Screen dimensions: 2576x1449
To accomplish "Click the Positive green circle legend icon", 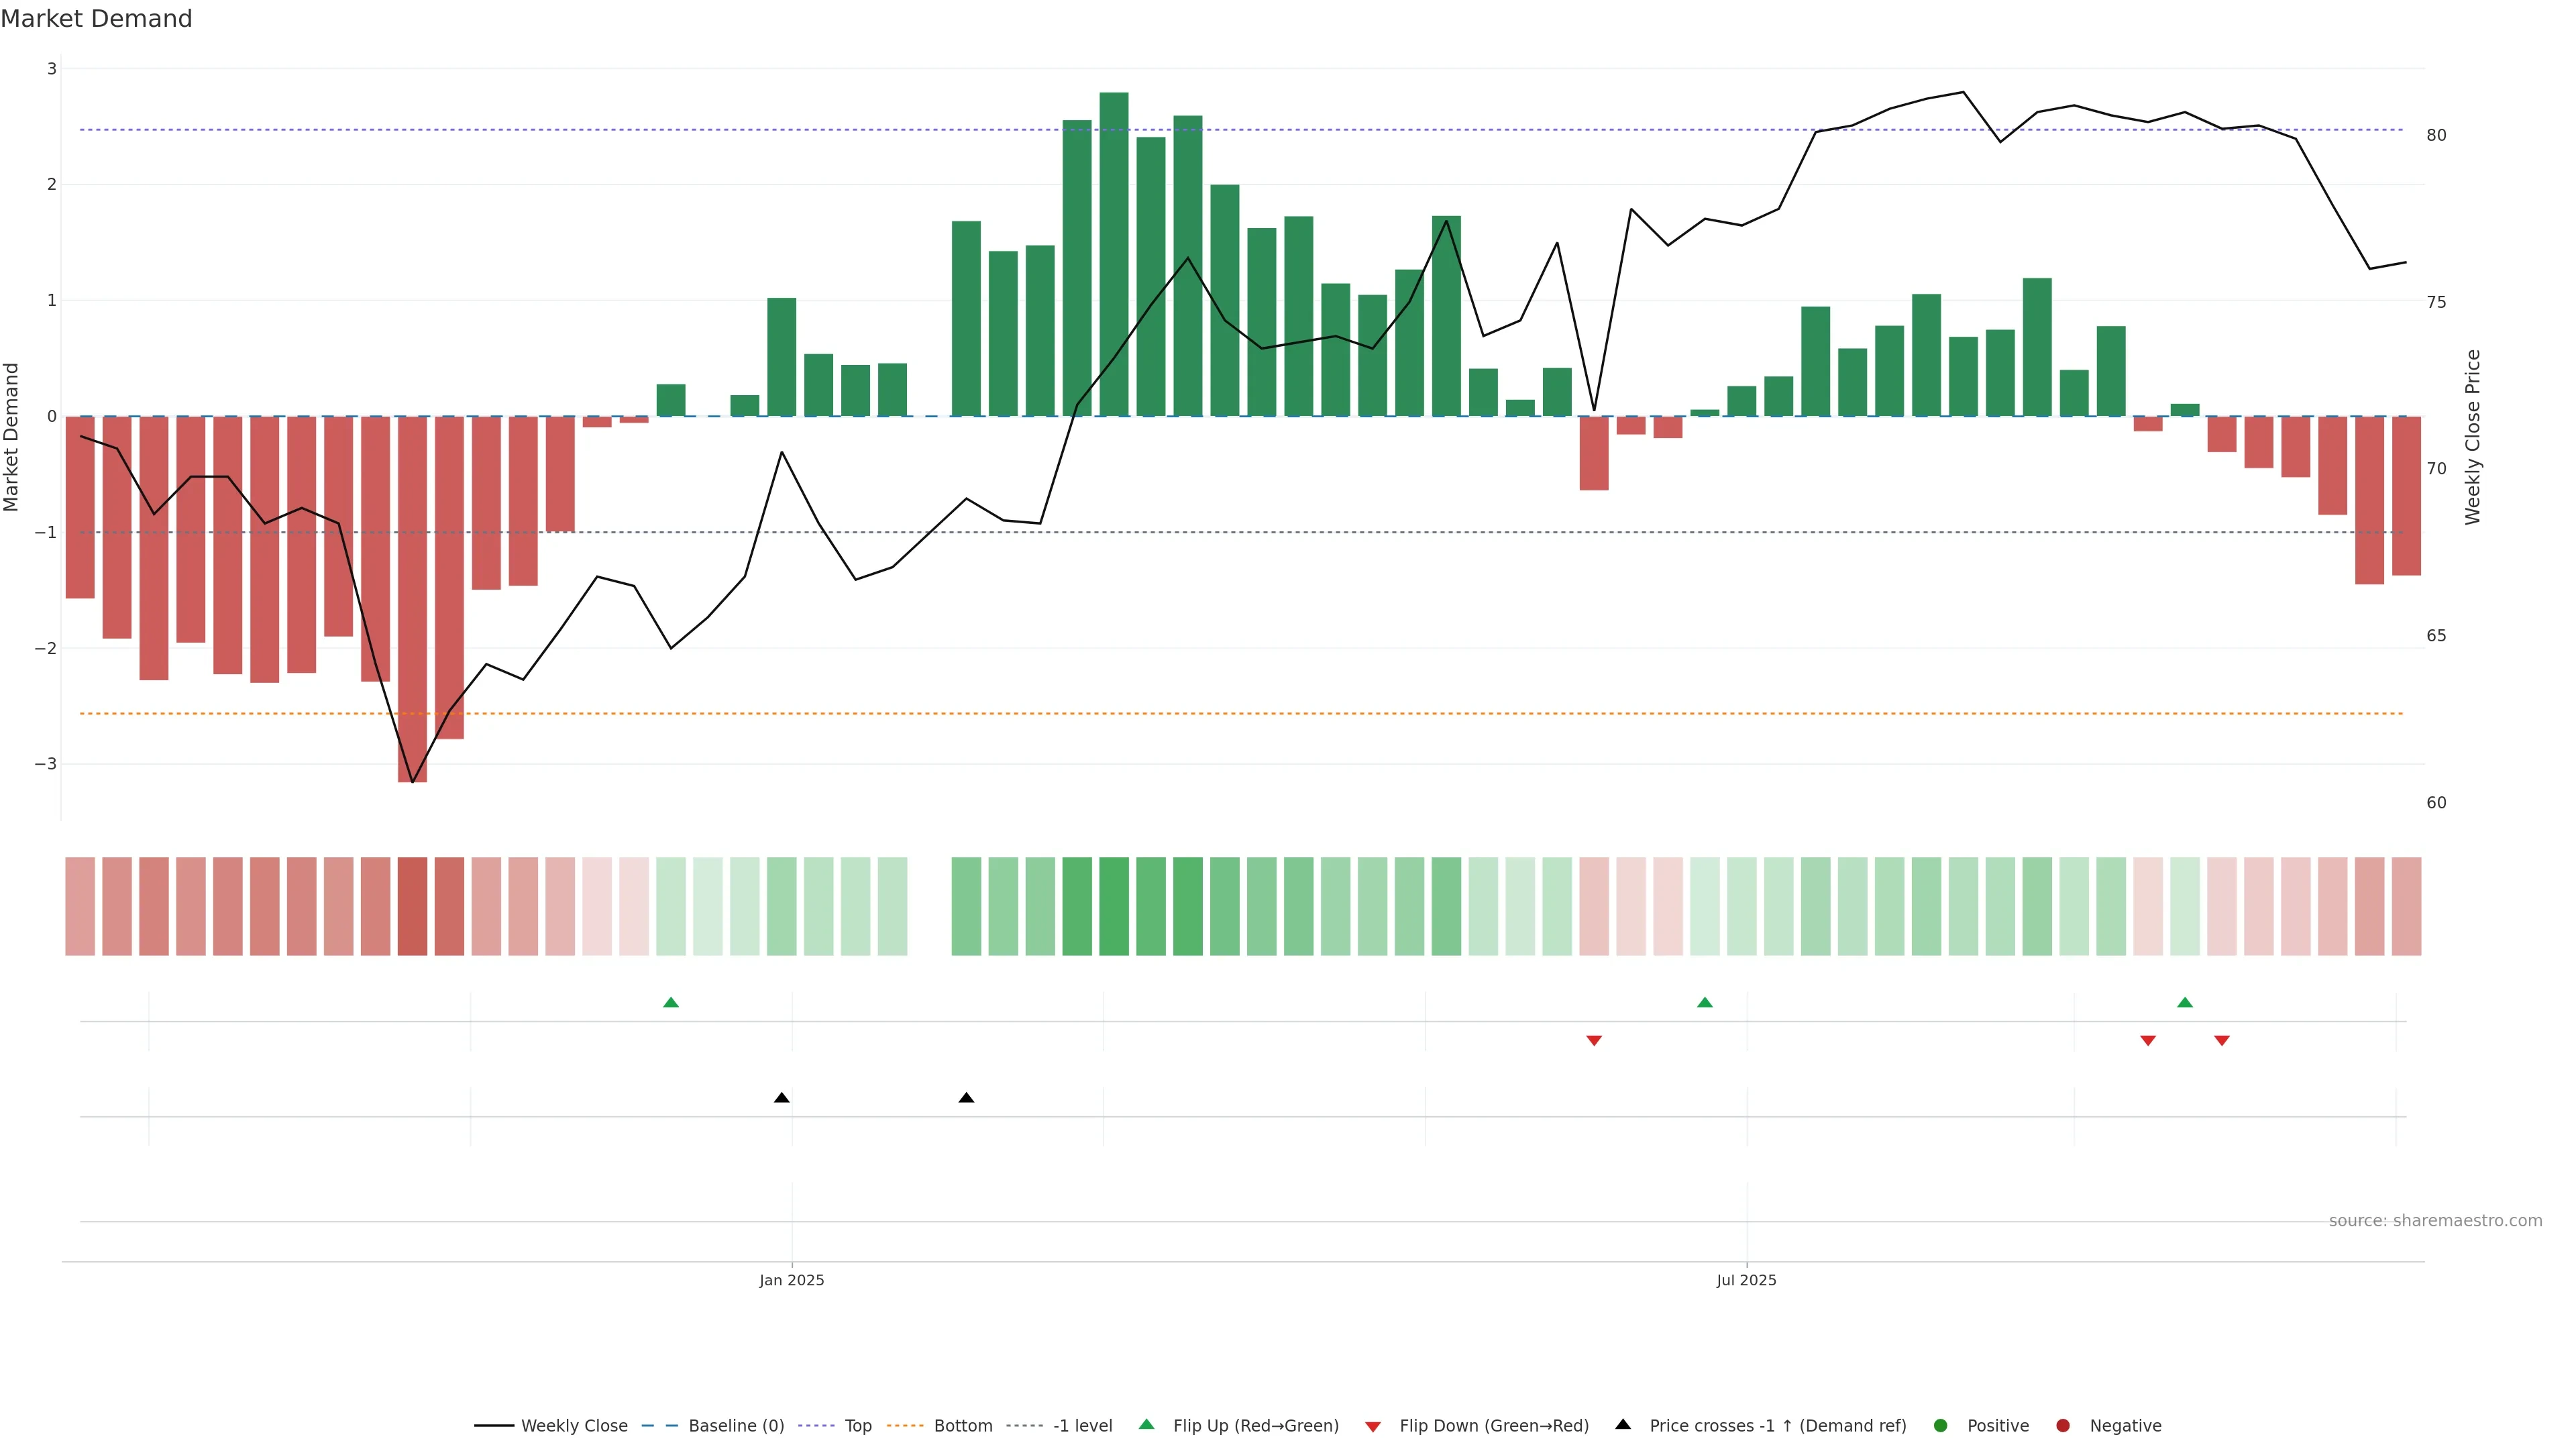I will pyautogui.click(x=1941, y=1426).
